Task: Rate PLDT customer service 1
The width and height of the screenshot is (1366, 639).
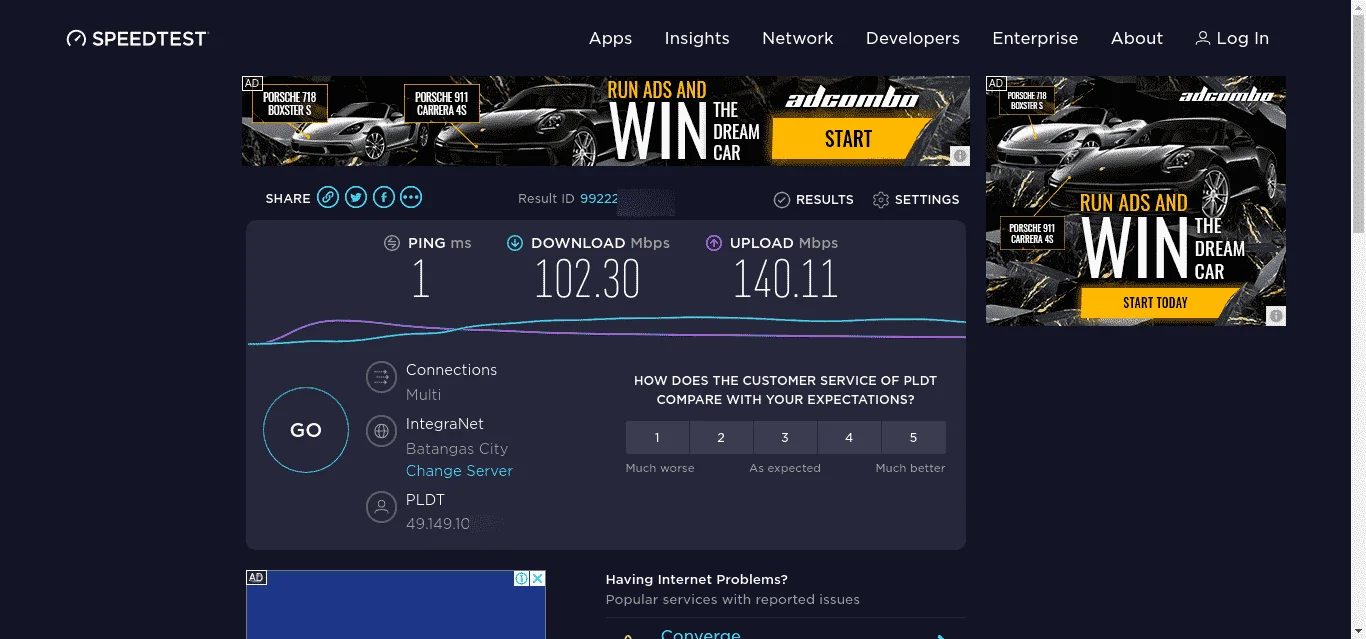Action: (657, 438)
